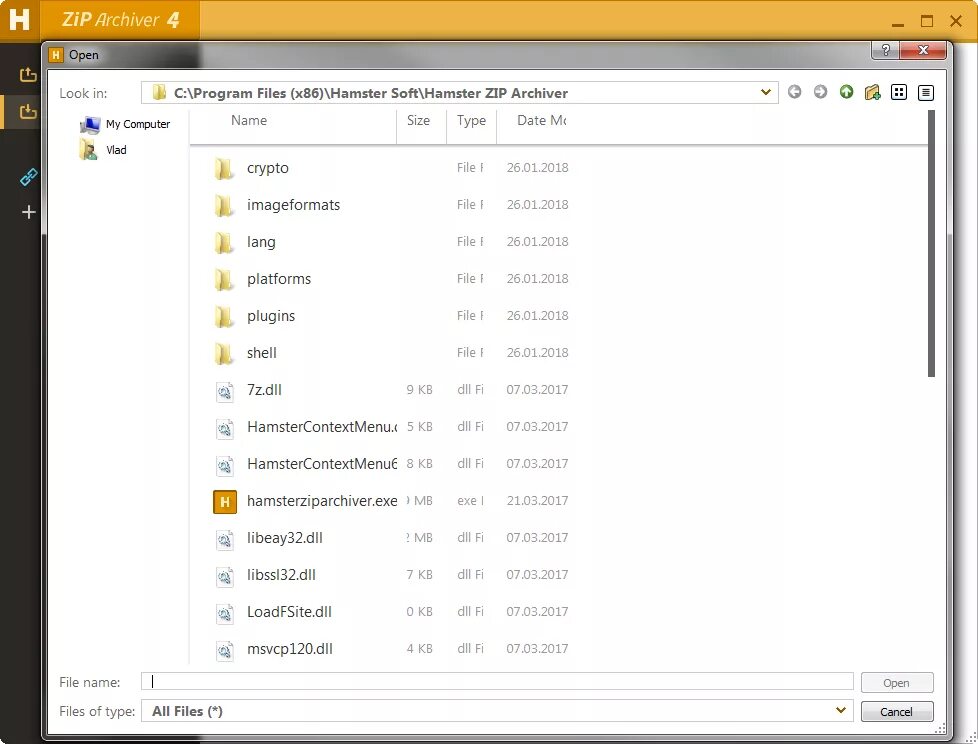The height and width of the screenshot is (744, 978).
Task: Go forward with the Forward arrow
Action: point(820,92)
